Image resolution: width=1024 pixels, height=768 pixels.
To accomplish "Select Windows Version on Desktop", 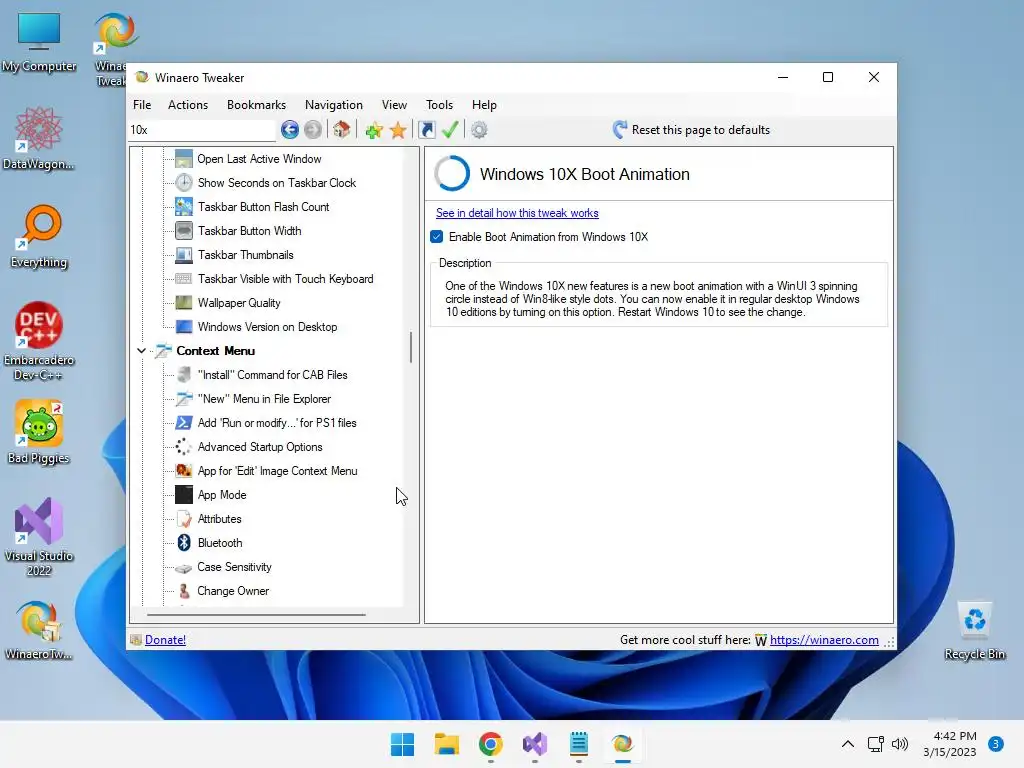I will (x=267, y=327).
